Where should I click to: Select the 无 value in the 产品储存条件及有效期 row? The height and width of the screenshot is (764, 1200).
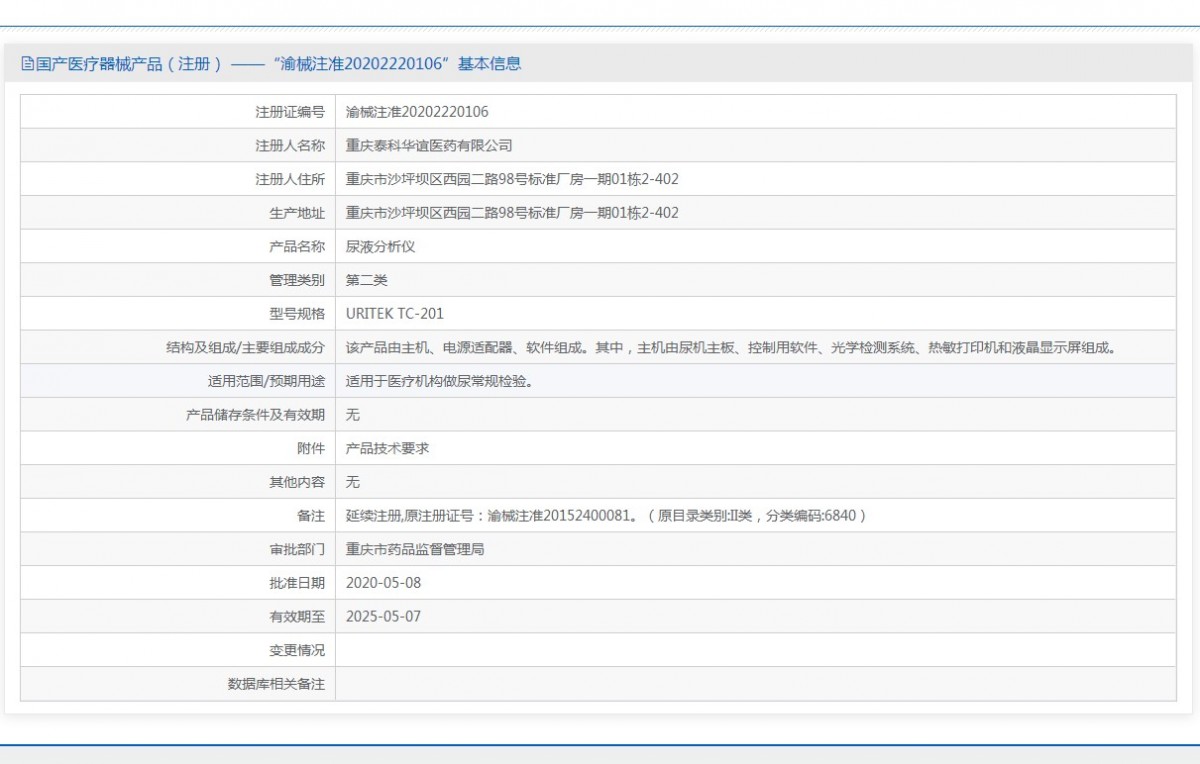pyautogui.click(x=352, y=414)
